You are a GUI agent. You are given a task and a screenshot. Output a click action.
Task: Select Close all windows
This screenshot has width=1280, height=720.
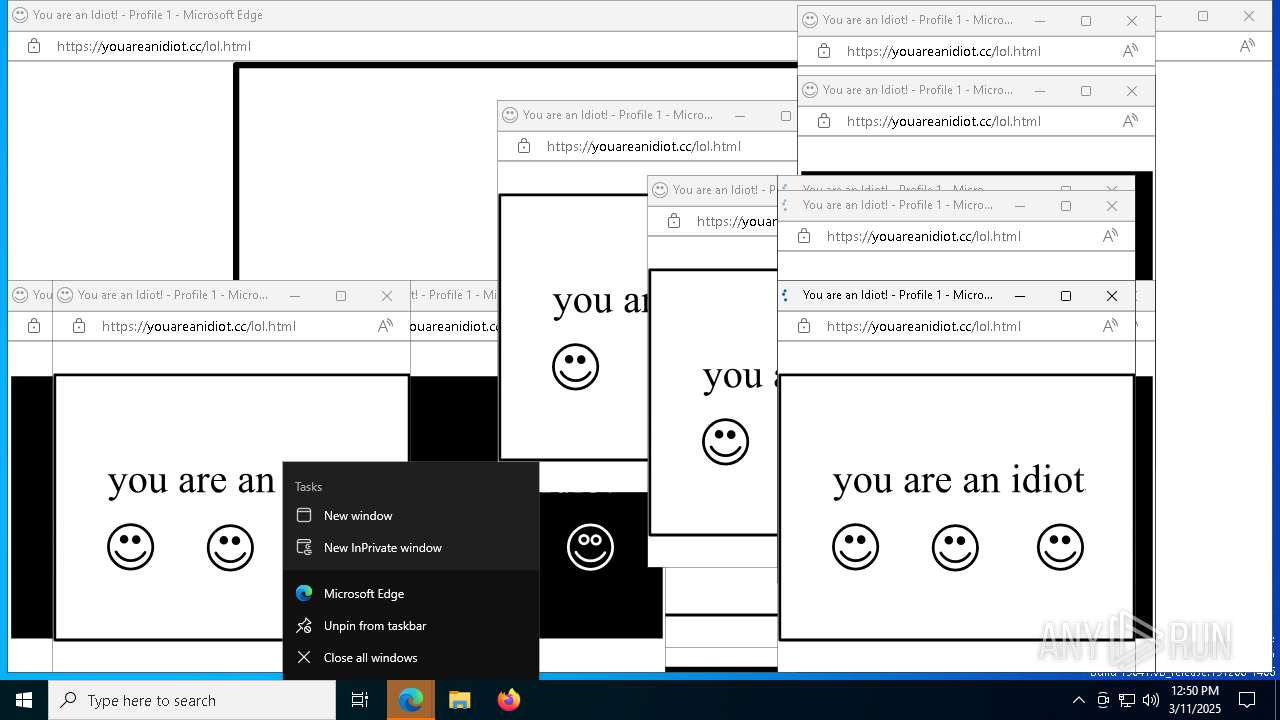click(x=411, y=658)
